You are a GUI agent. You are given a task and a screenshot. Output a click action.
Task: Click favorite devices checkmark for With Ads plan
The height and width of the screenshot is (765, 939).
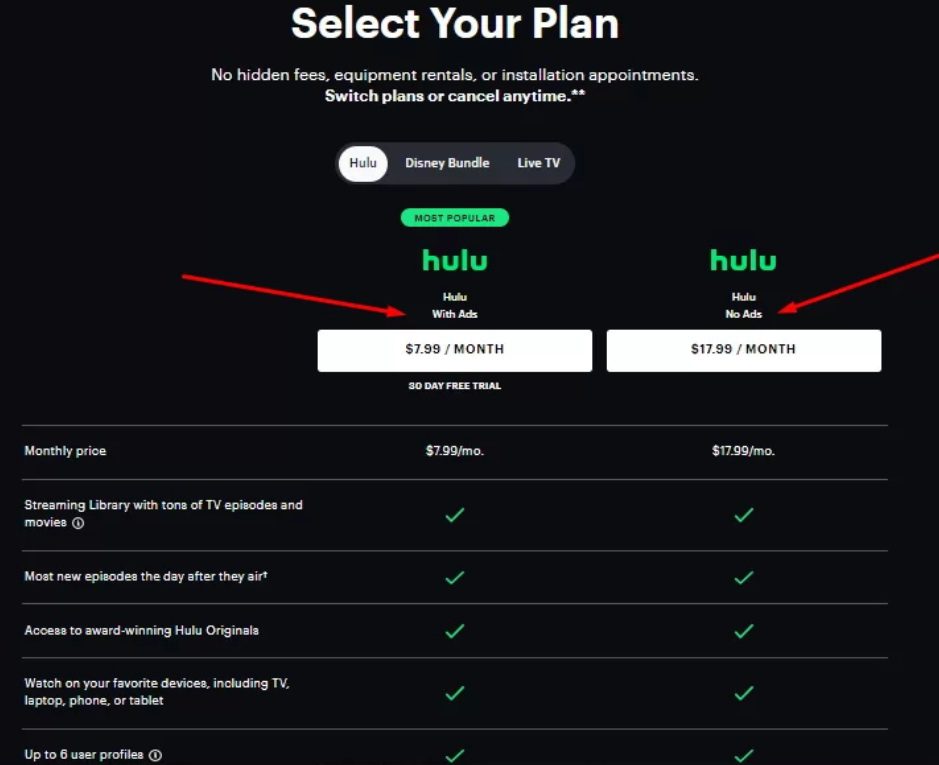click(x=455, y=693)
